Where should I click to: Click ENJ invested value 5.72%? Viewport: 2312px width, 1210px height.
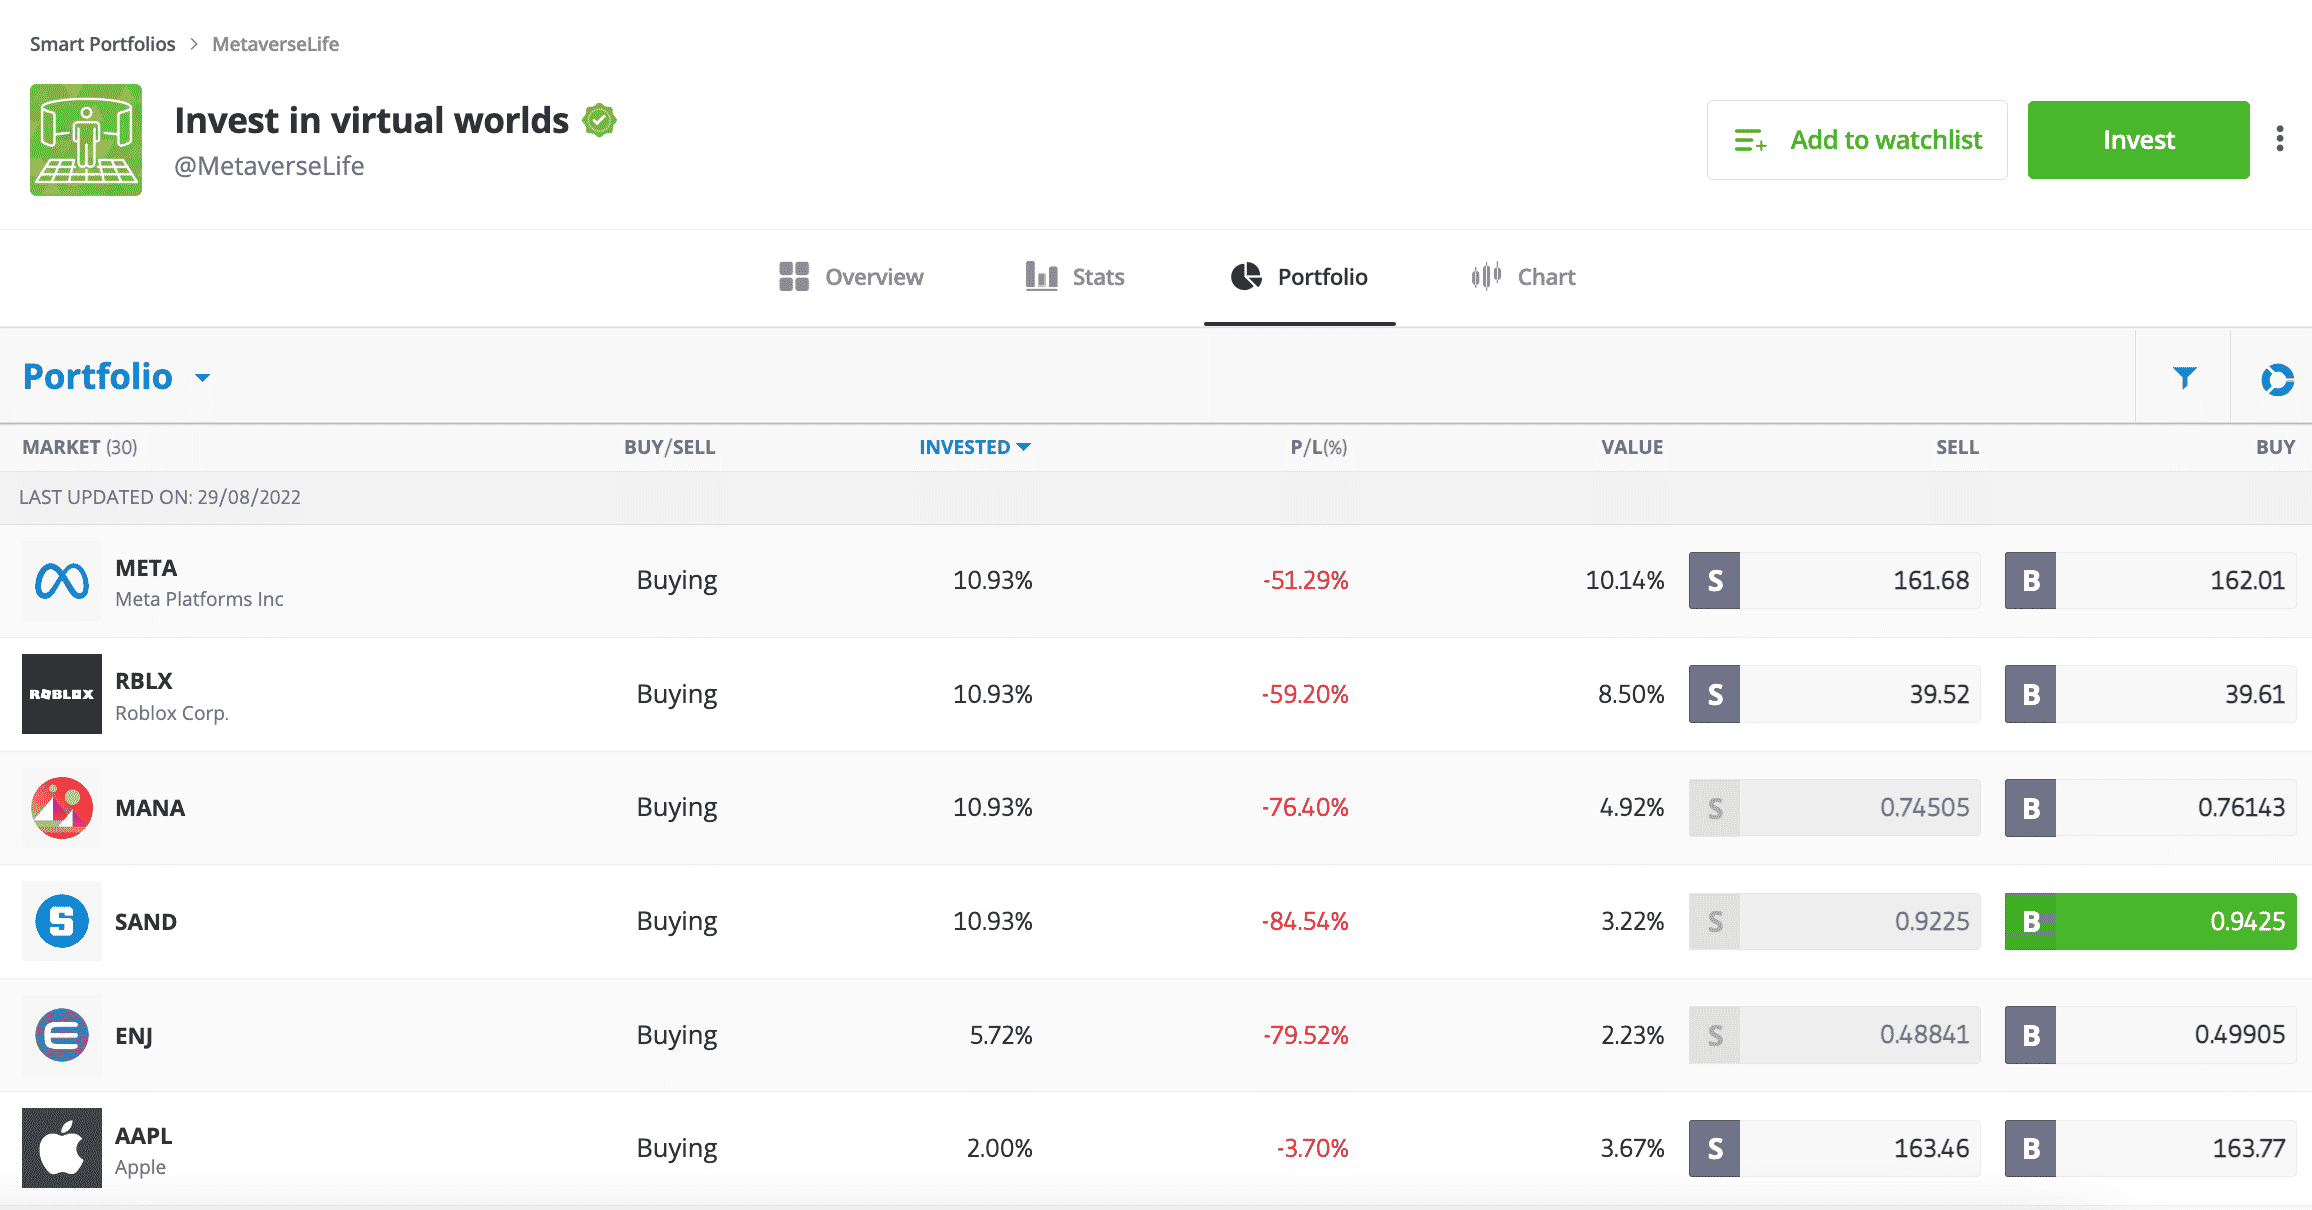(x=1000, y=1035)
